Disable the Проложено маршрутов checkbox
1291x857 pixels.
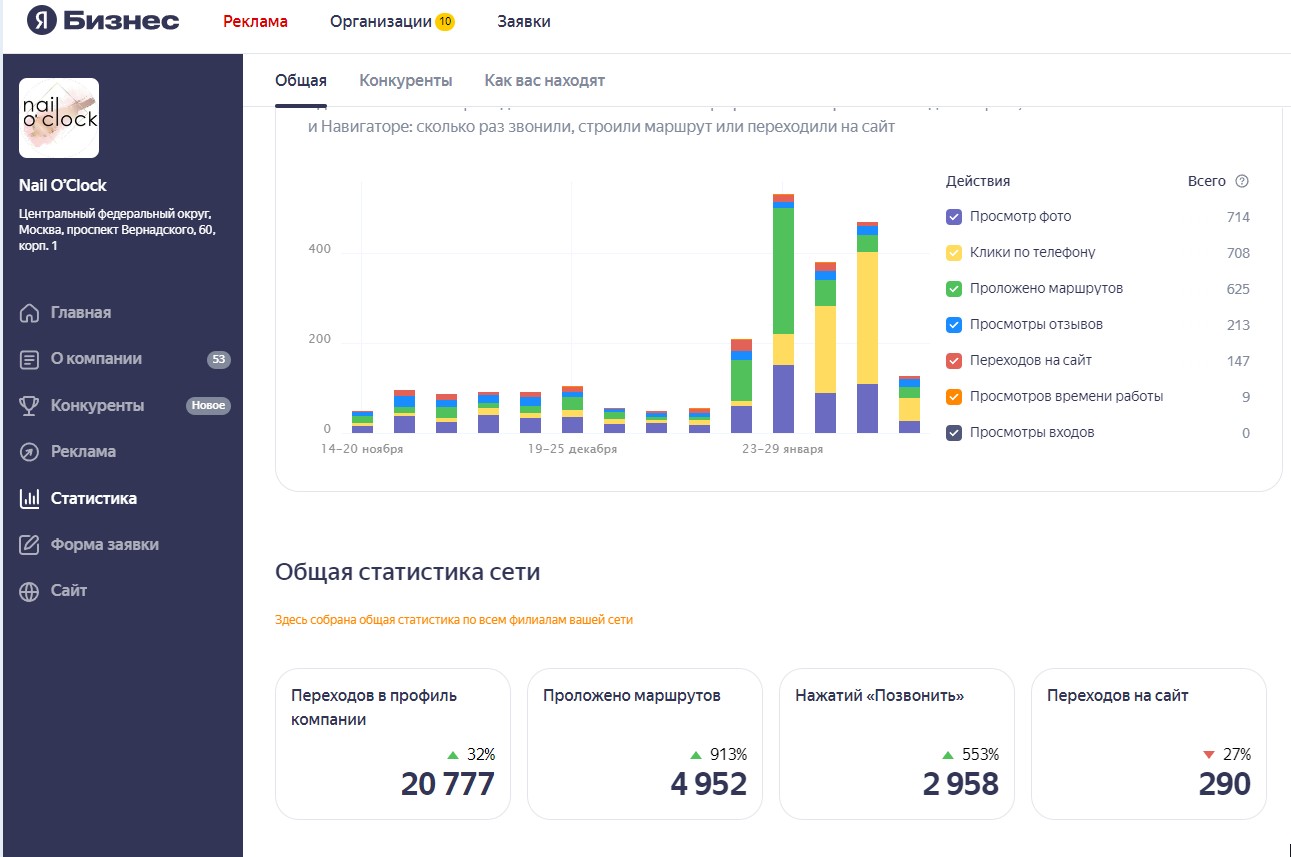(x=954, y=289)
